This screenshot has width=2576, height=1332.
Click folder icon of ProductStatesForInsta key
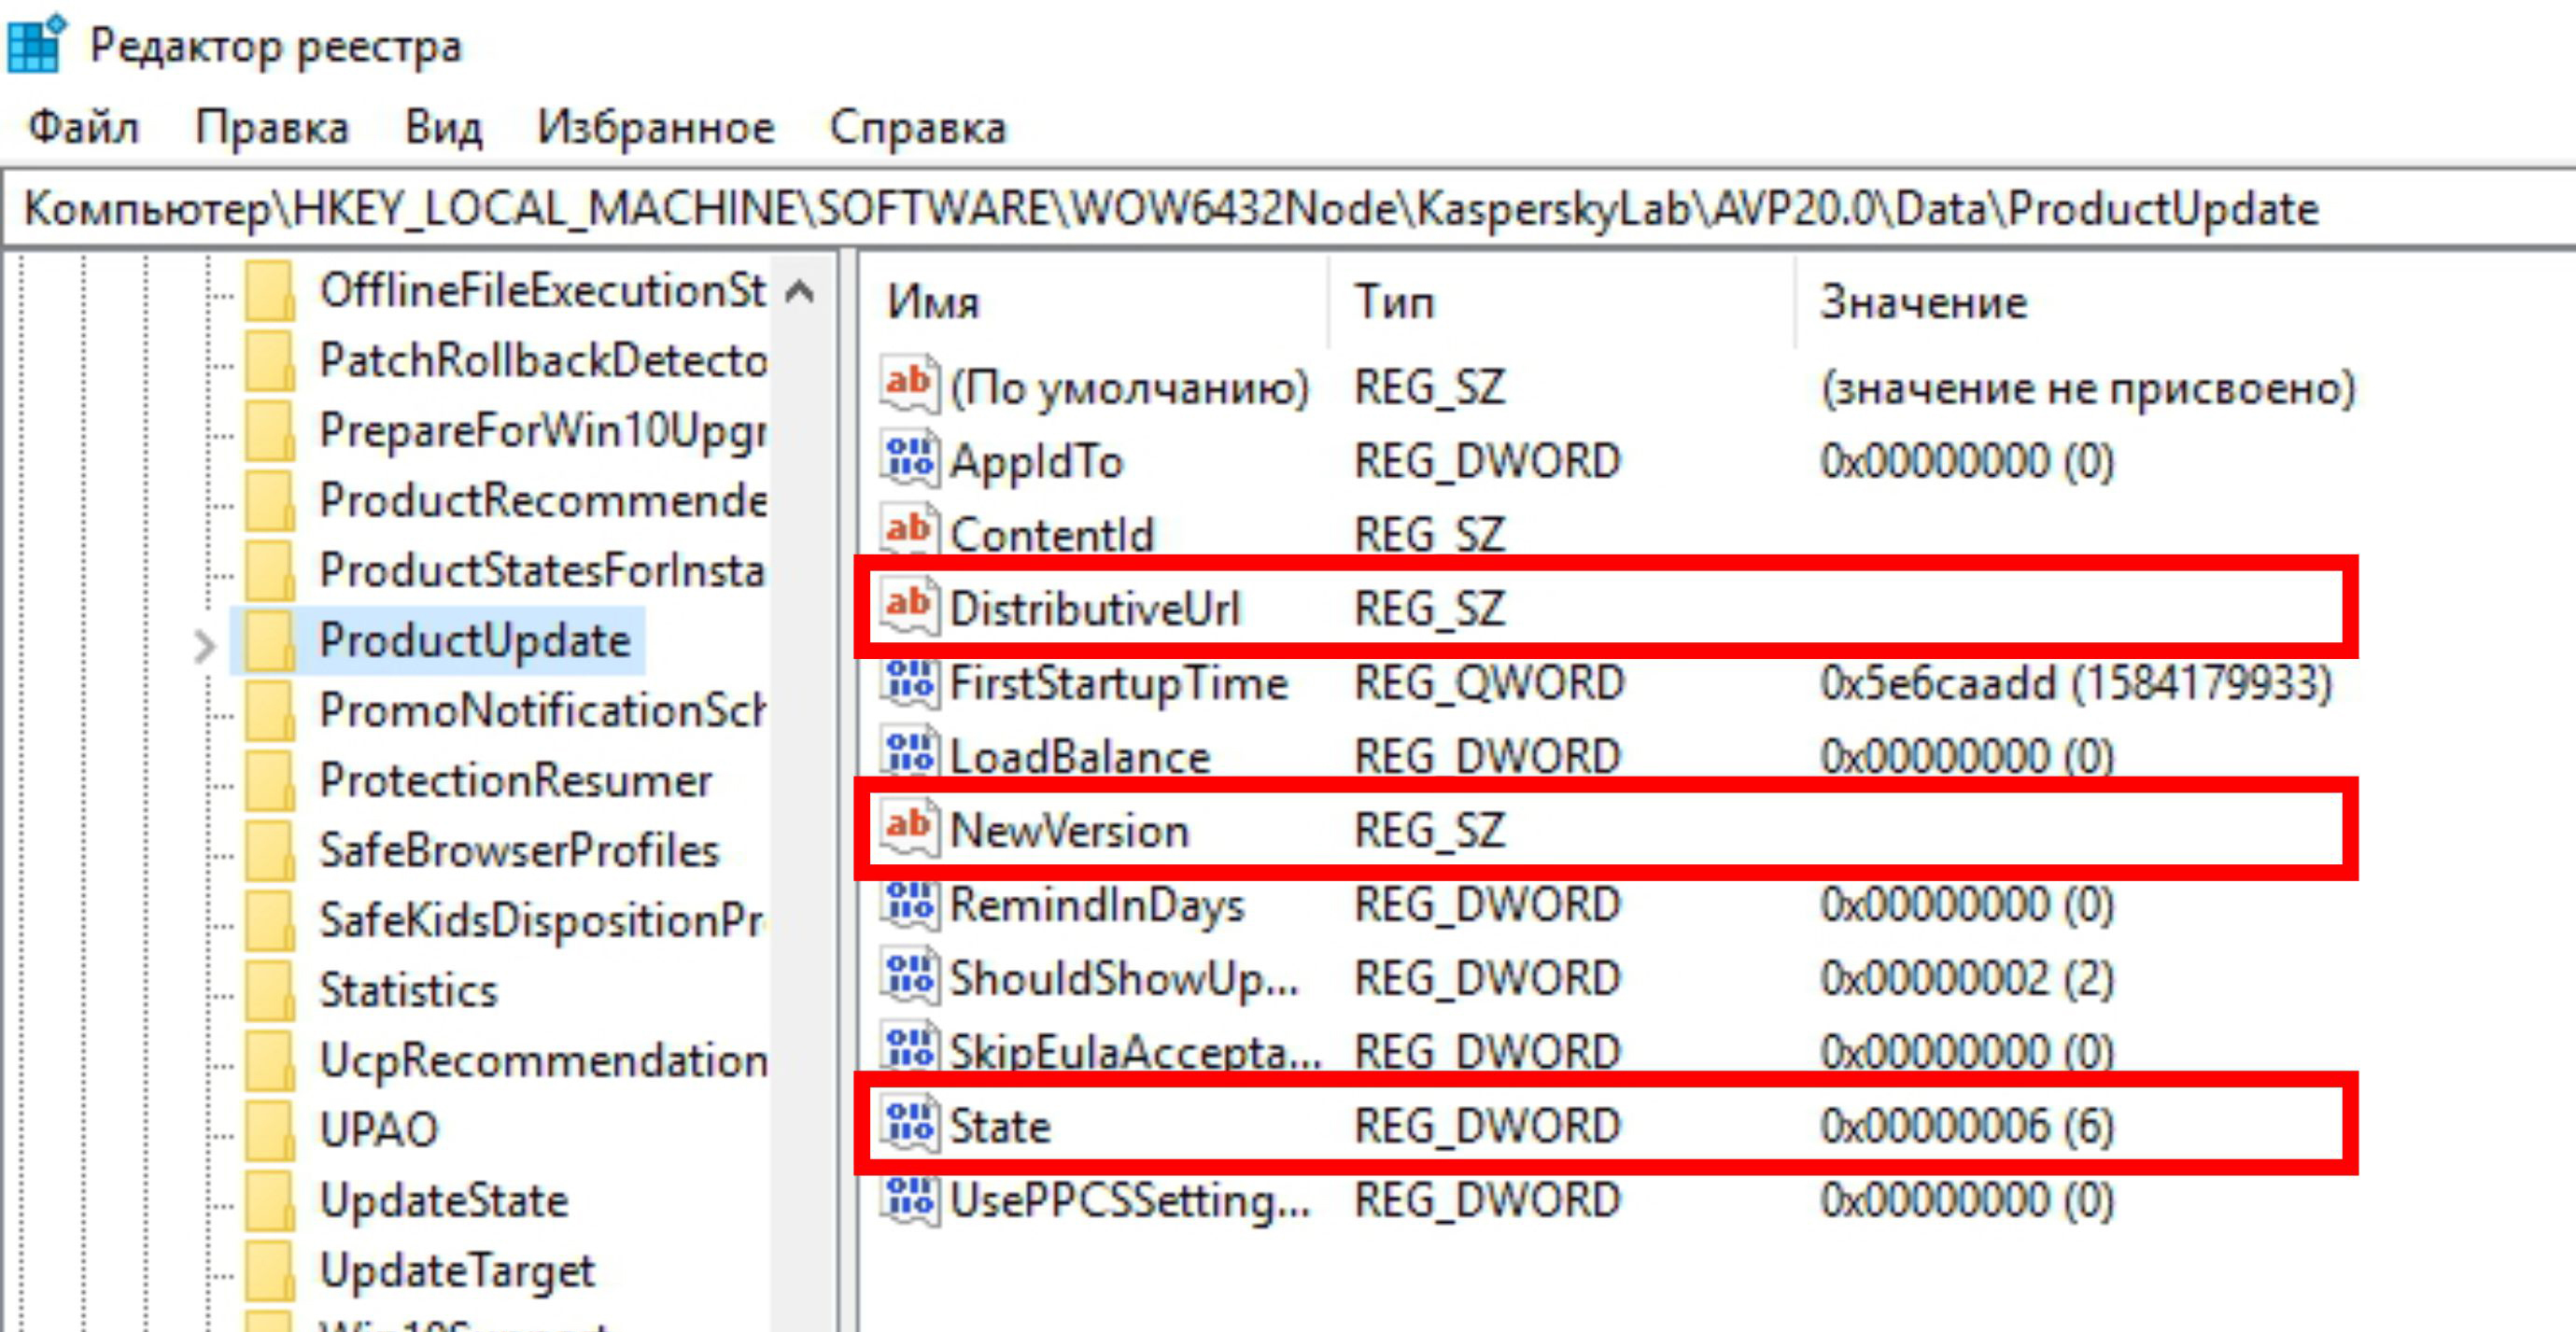point(270,571)
